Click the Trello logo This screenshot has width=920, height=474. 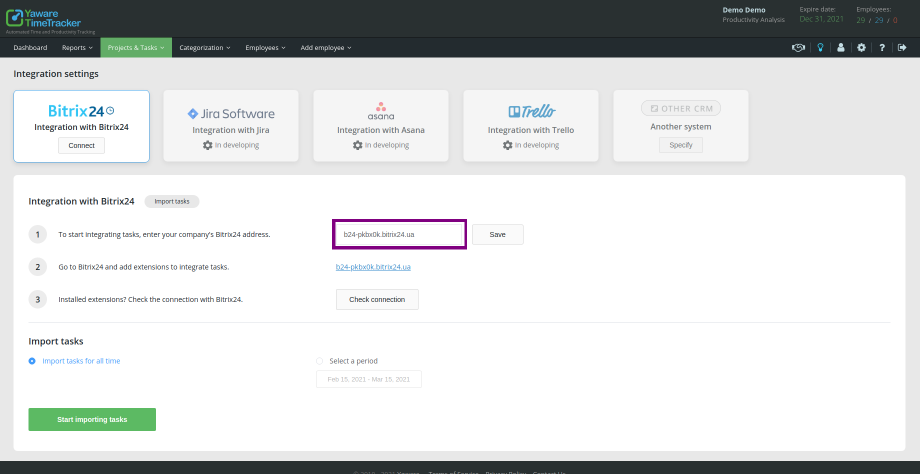[531, 111]
